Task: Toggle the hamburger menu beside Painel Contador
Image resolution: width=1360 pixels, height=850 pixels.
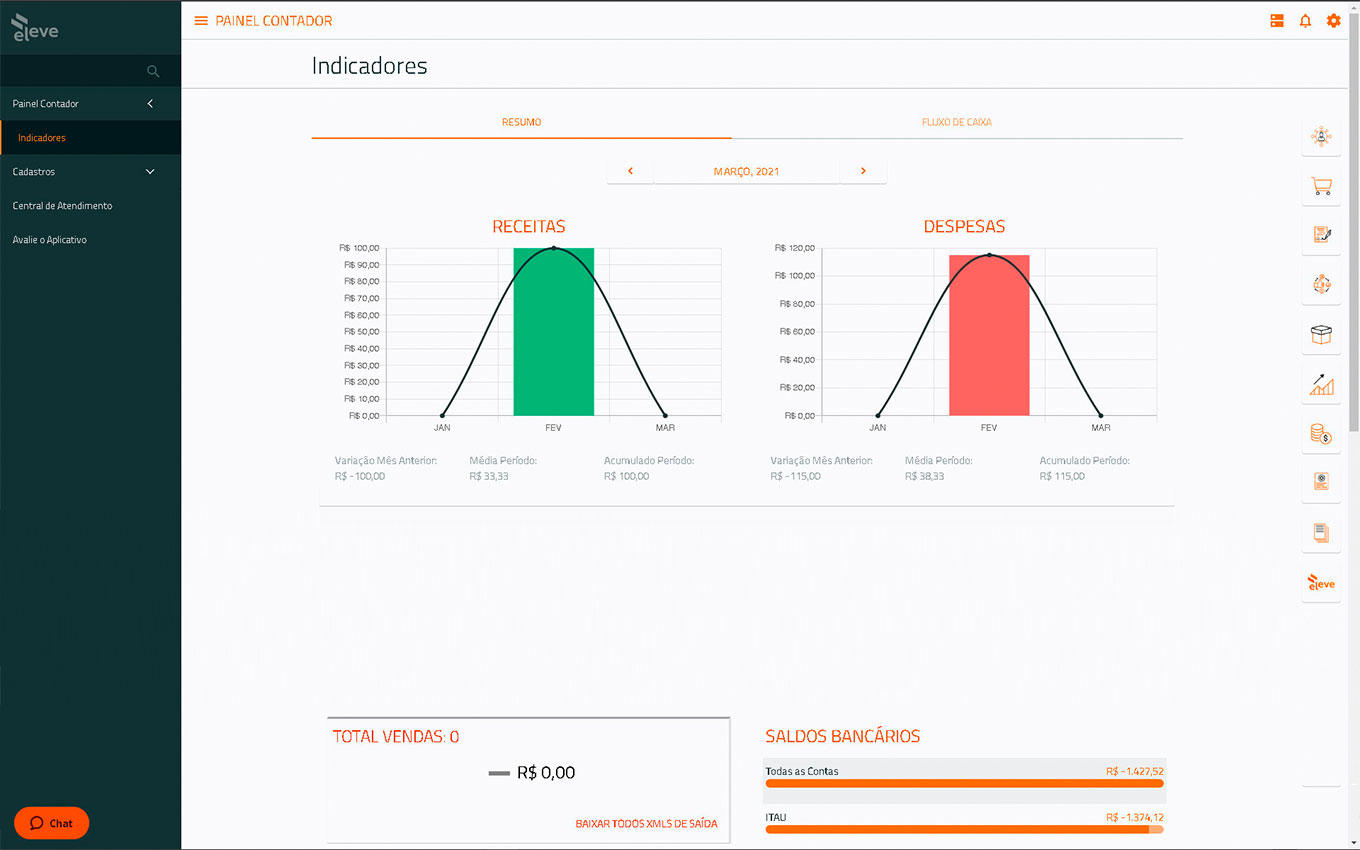Action: point(201,21)
